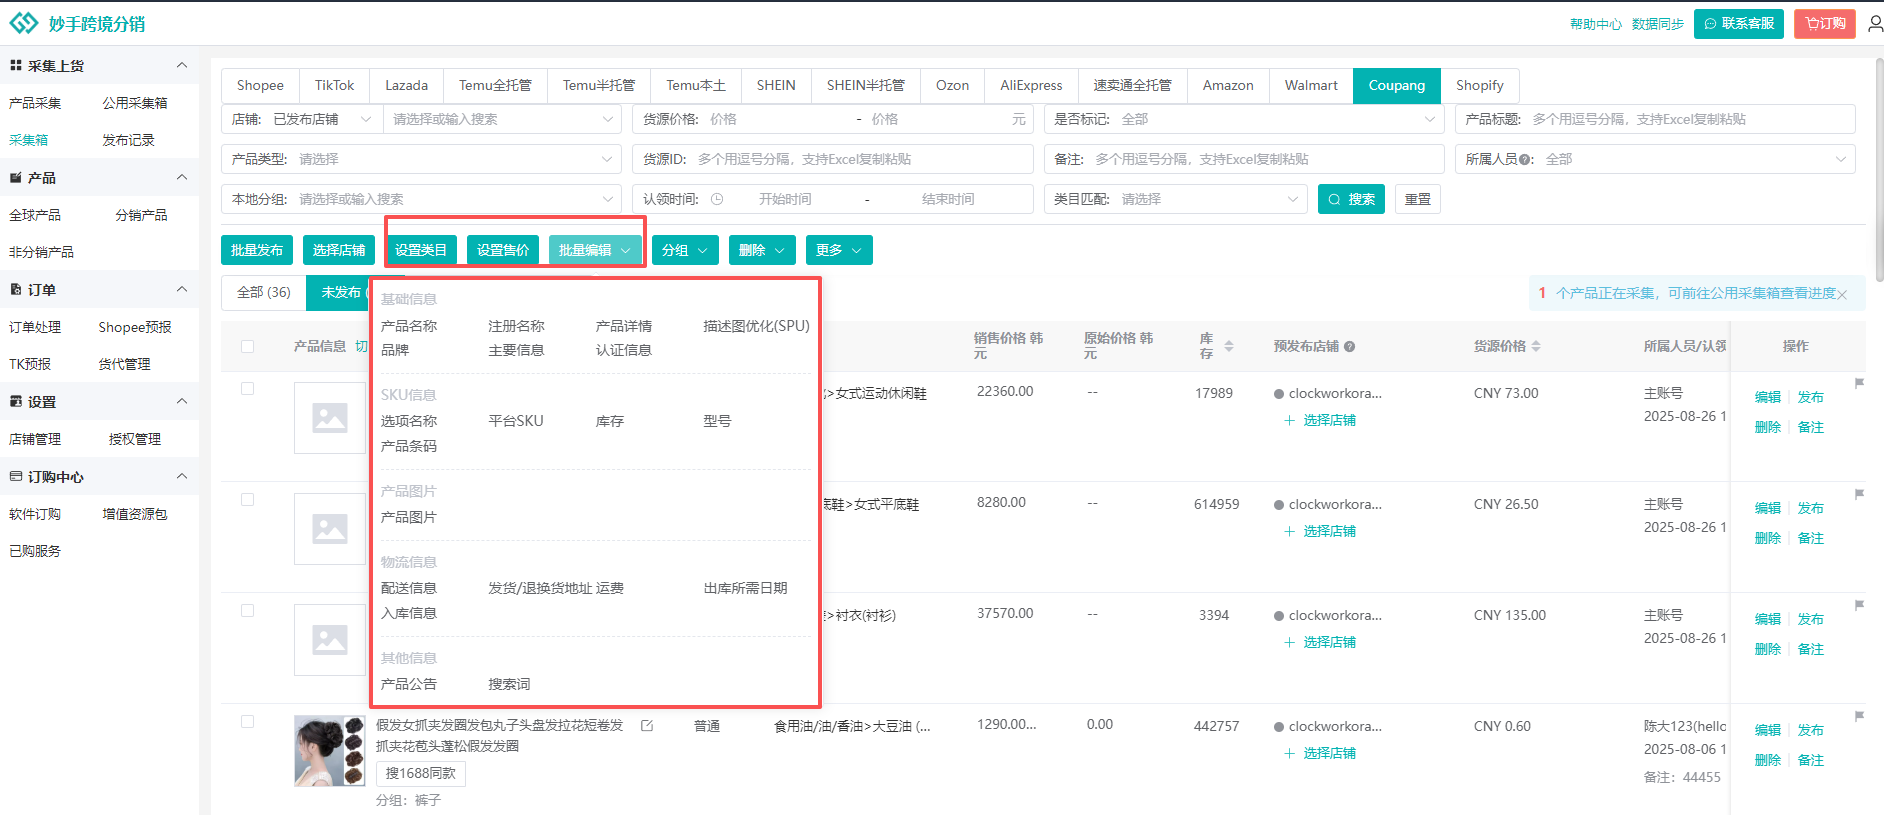Switch to the Amazon platform tab
The height and width of the screenshot is (815, 1884).
tap(1227, 85)
